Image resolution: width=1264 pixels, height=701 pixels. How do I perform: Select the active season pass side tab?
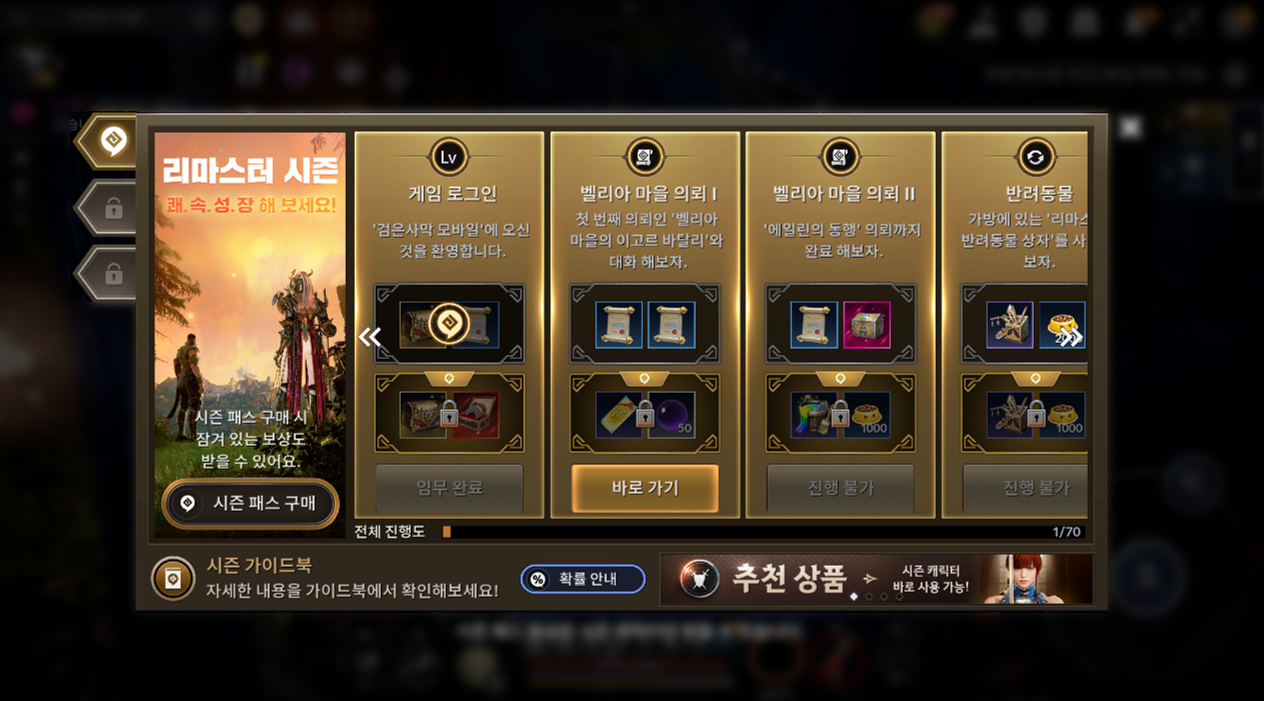pyautogui.click(x=110, y=141)
